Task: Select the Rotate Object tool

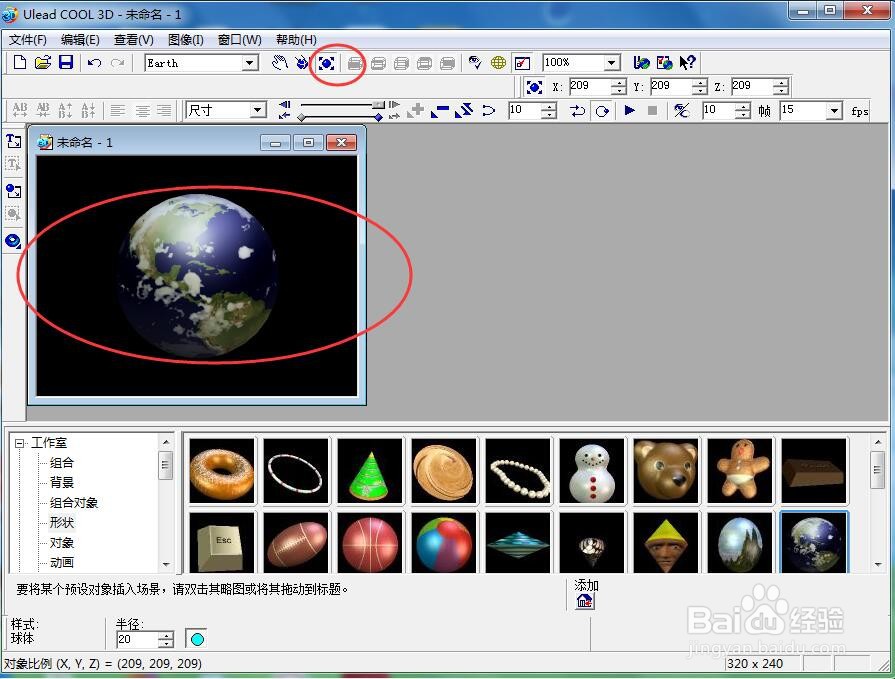Action: coord(302,63)
